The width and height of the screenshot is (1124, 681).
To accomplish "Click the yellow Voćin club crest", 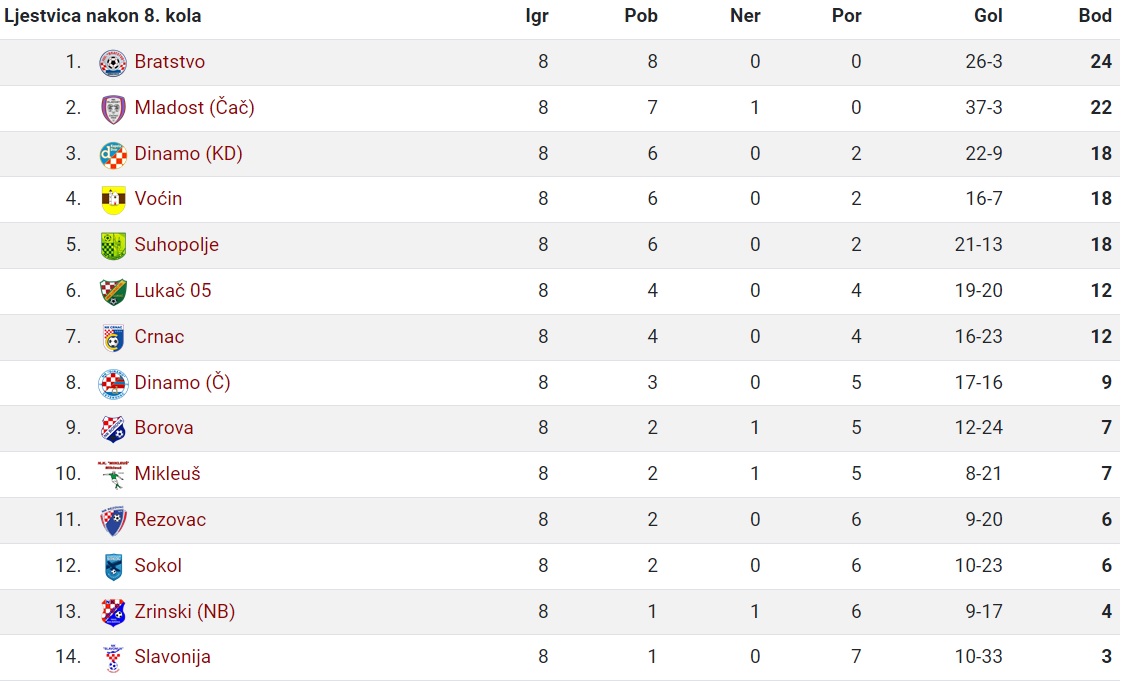I will point(113,200).
